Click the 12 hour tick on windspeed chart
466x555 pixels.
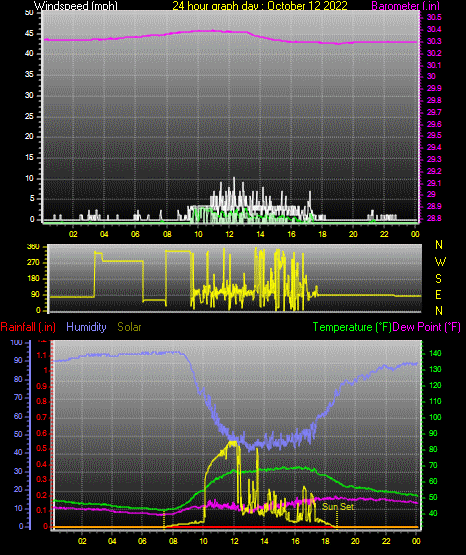(229, 234)
